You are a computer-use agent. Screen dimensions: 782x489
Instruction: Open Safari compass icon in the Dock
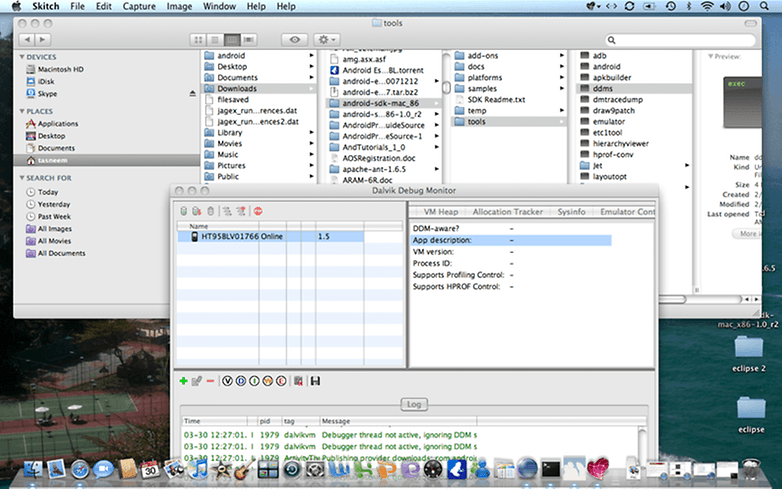click(80, 470)
